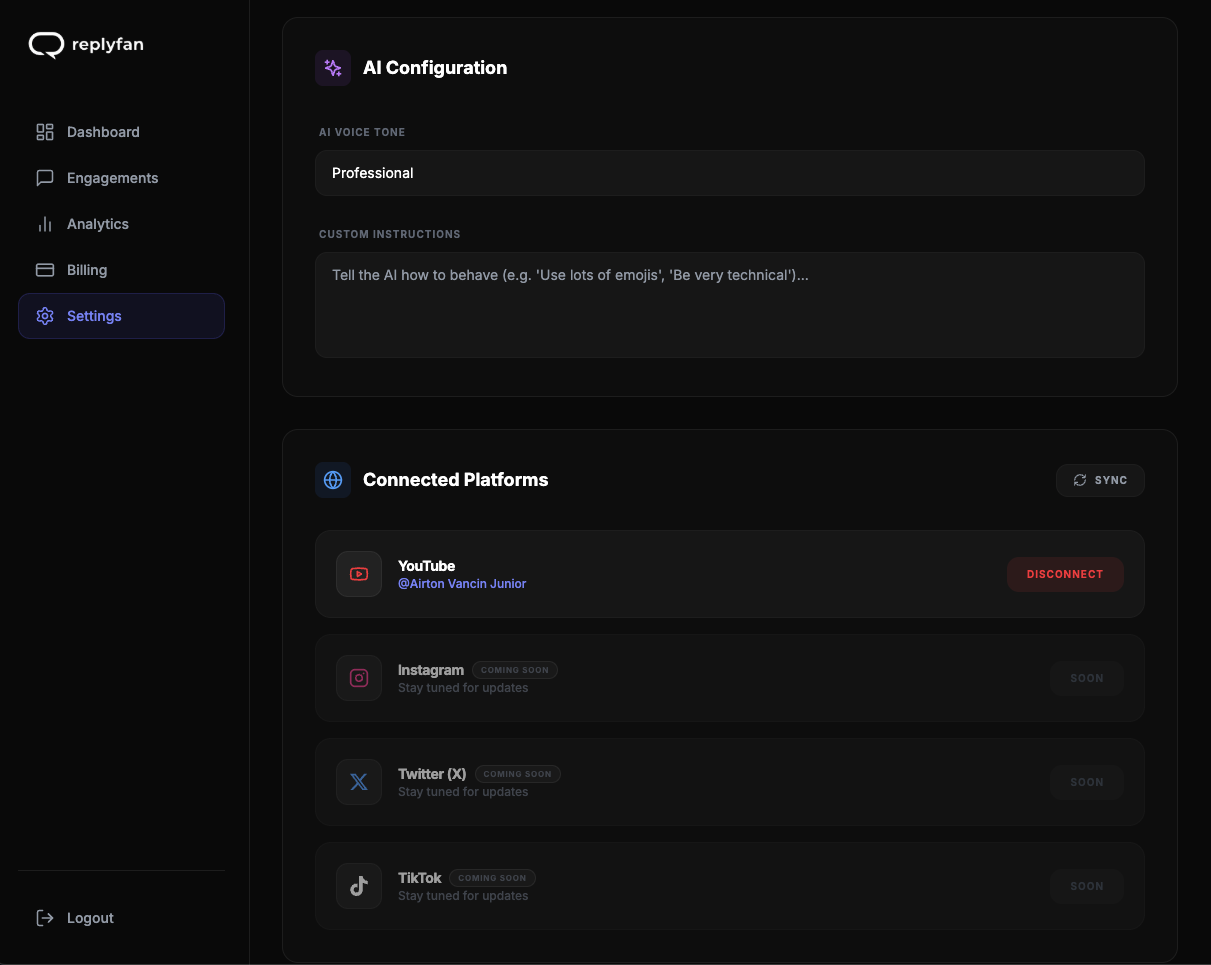This screenshot has width=1211, height=965.
Task: Click the Twitter X platform icon
Action: (x=359, y=782)
